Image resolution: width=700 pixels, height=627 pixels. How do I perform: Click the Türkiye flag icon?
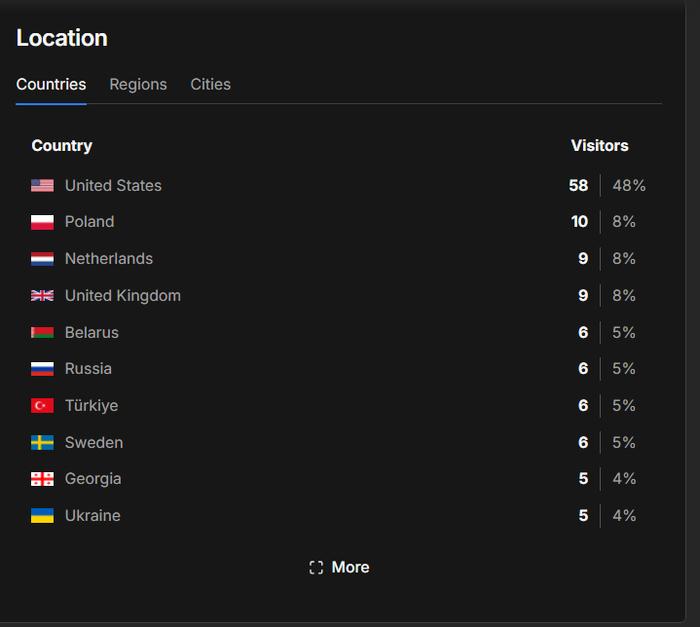tap(42, 405)
